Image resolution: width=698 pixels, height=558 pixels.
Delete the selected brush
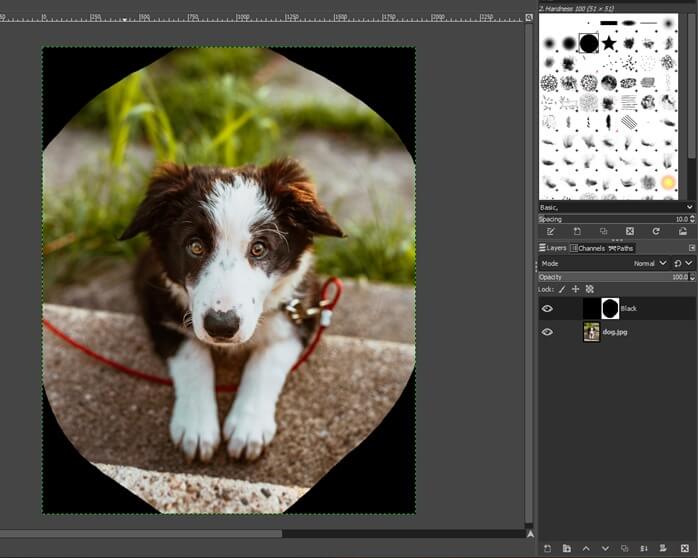pyautogui.click(x=629, y=231)
